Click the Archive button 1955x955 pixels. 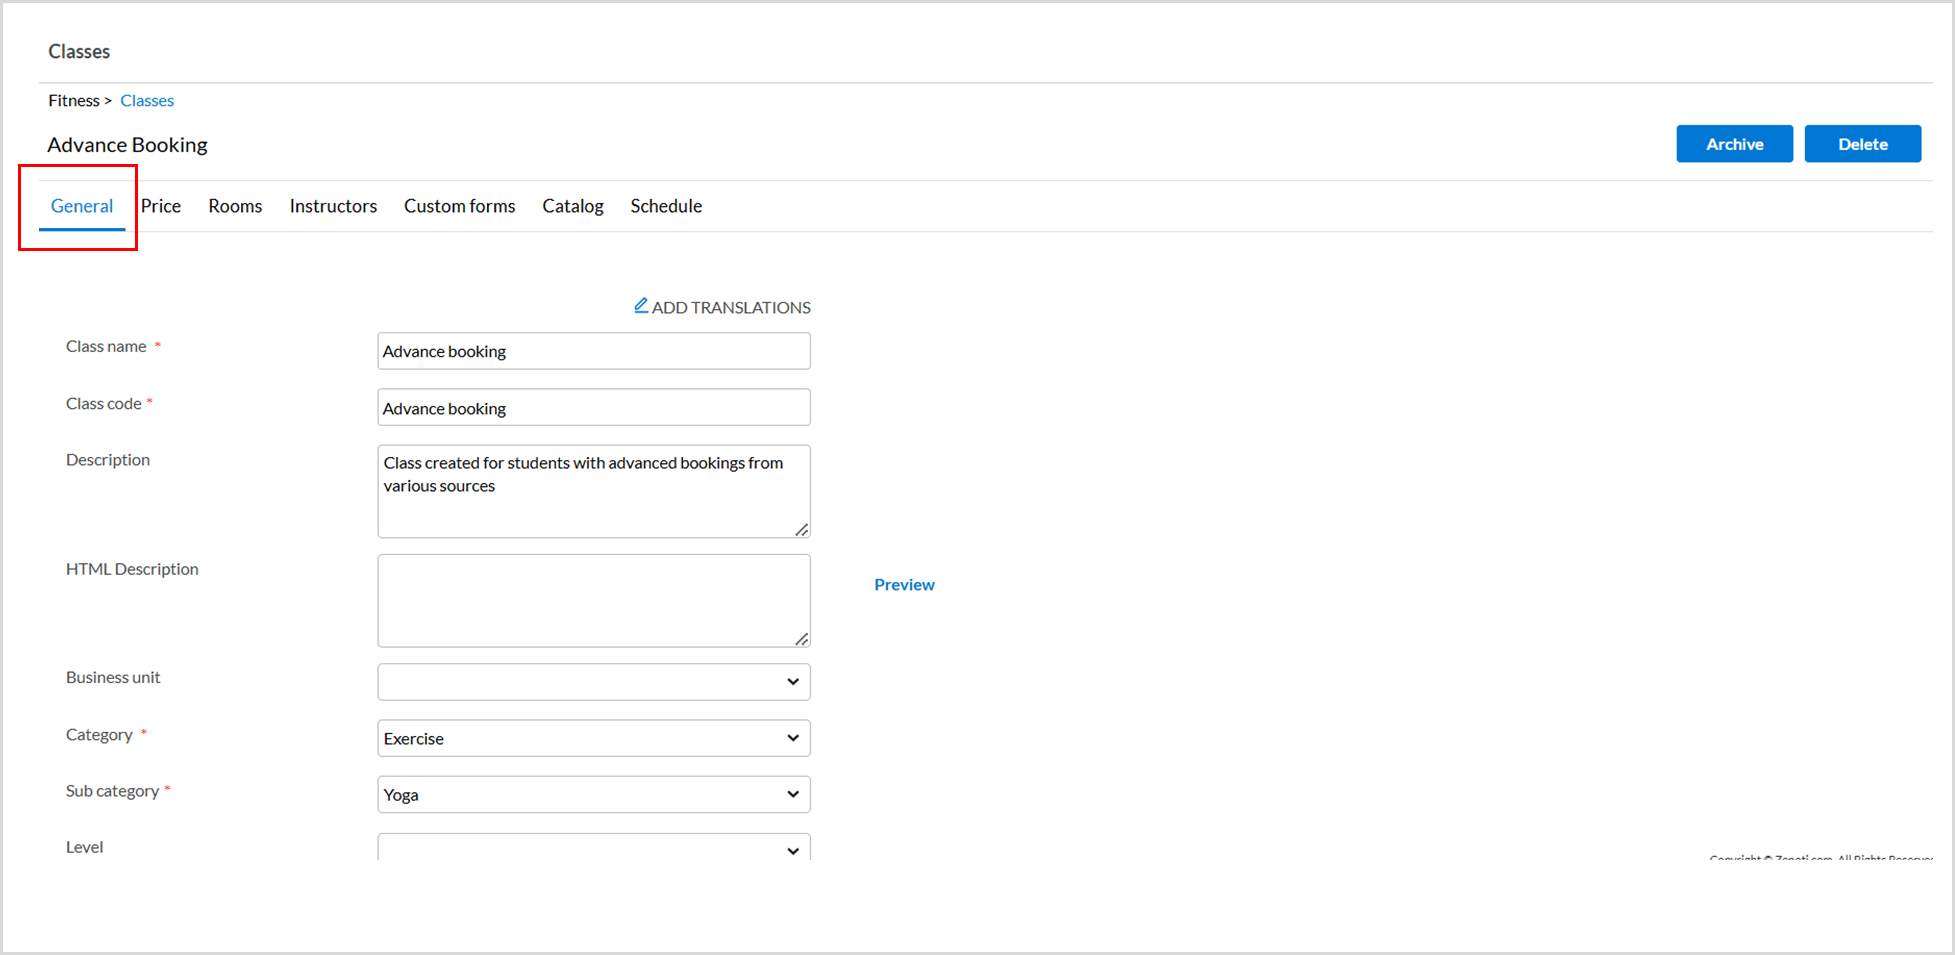coord(1734,144)
